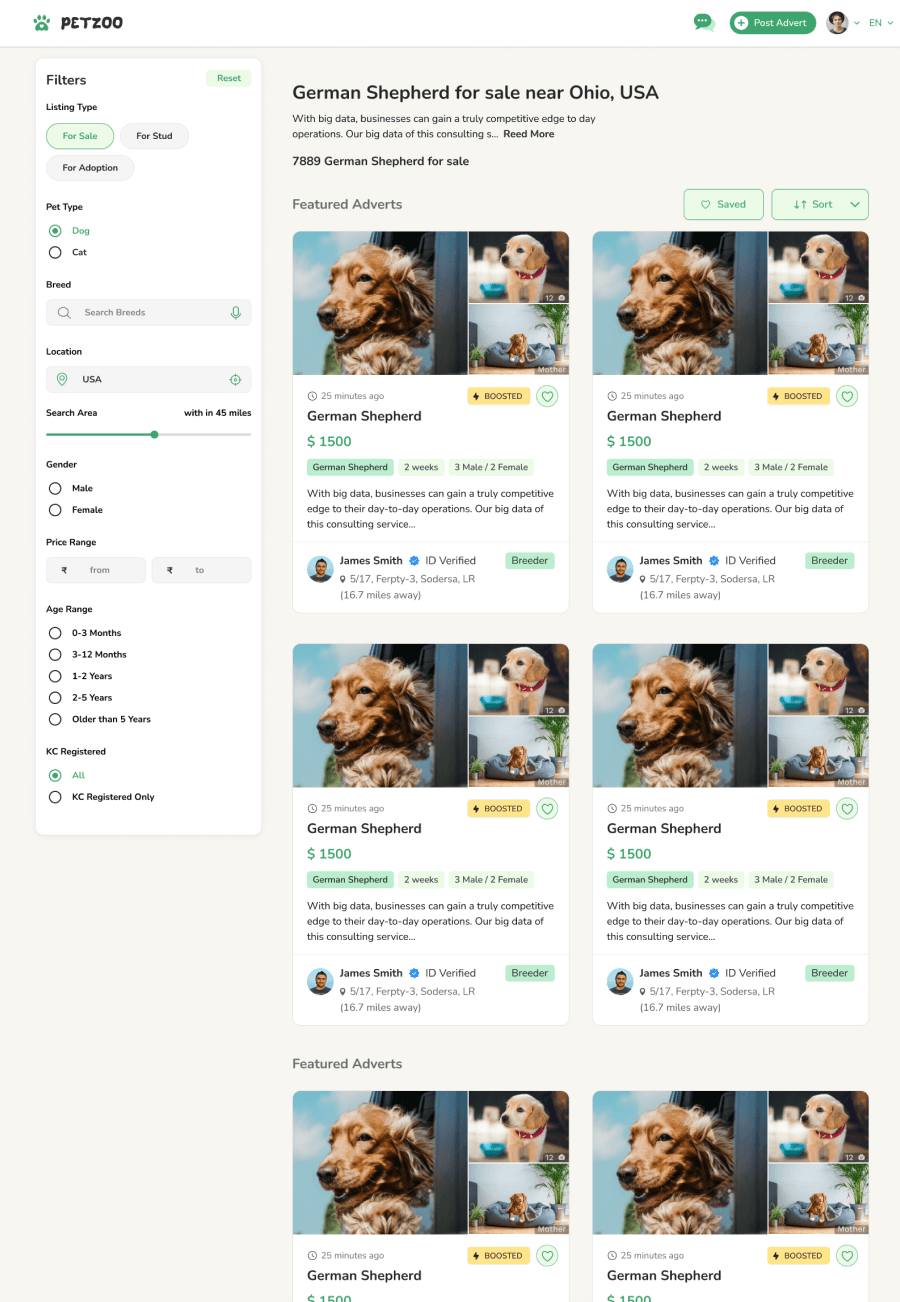Open the main dog photo on middle-right card
This screenshot has width=900, height=1302.
coord(680,716)
